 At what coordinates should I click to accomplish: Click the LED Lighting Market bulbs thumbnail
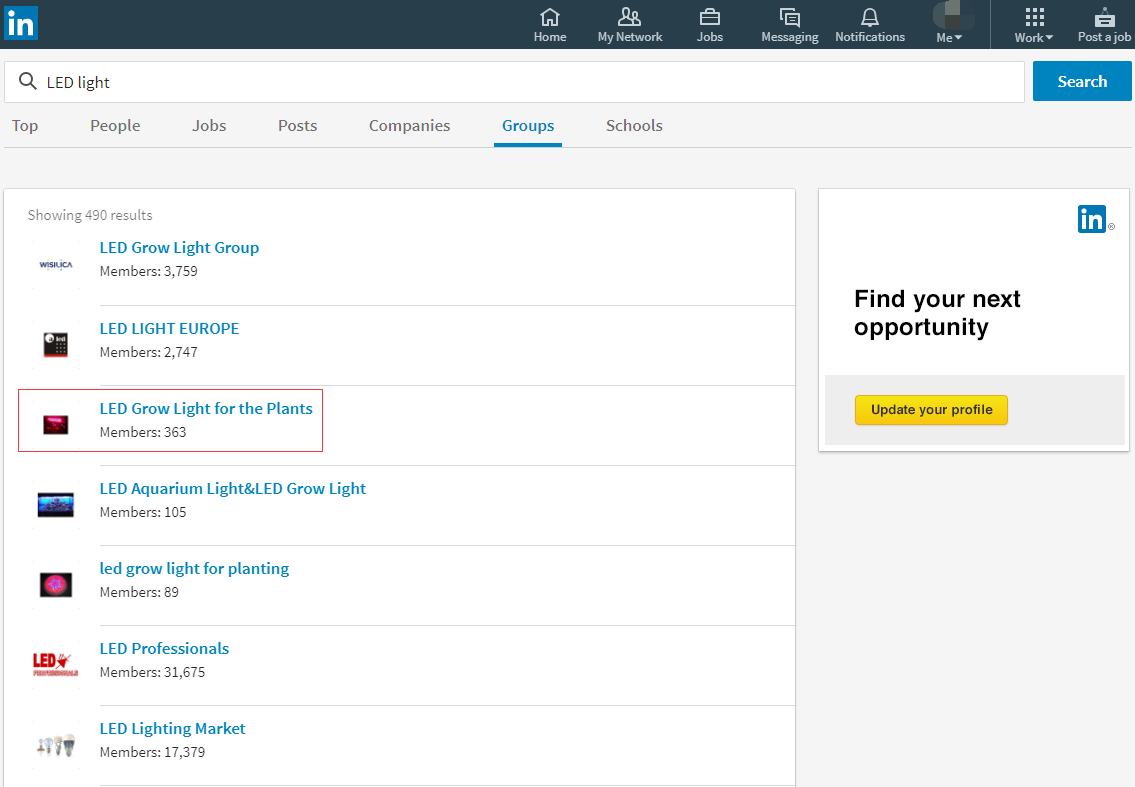pos(56,745)
